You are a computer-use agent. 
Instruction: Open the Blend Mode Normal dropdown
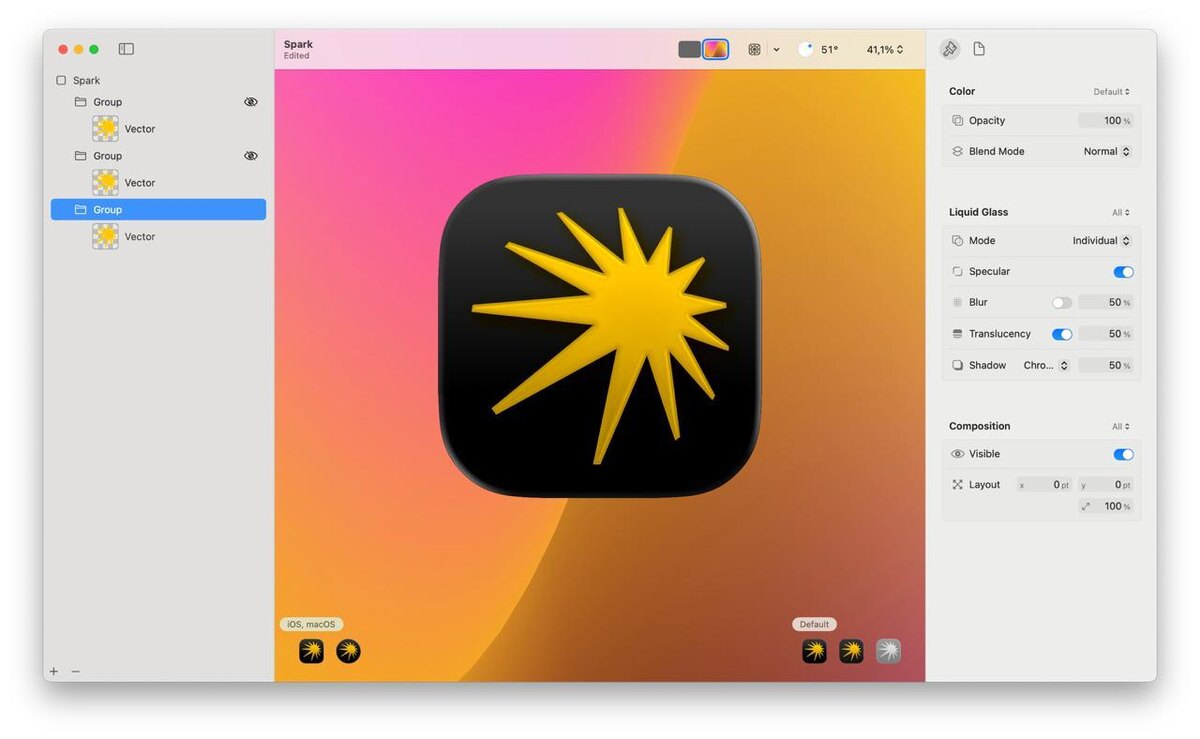point(1107,152)
